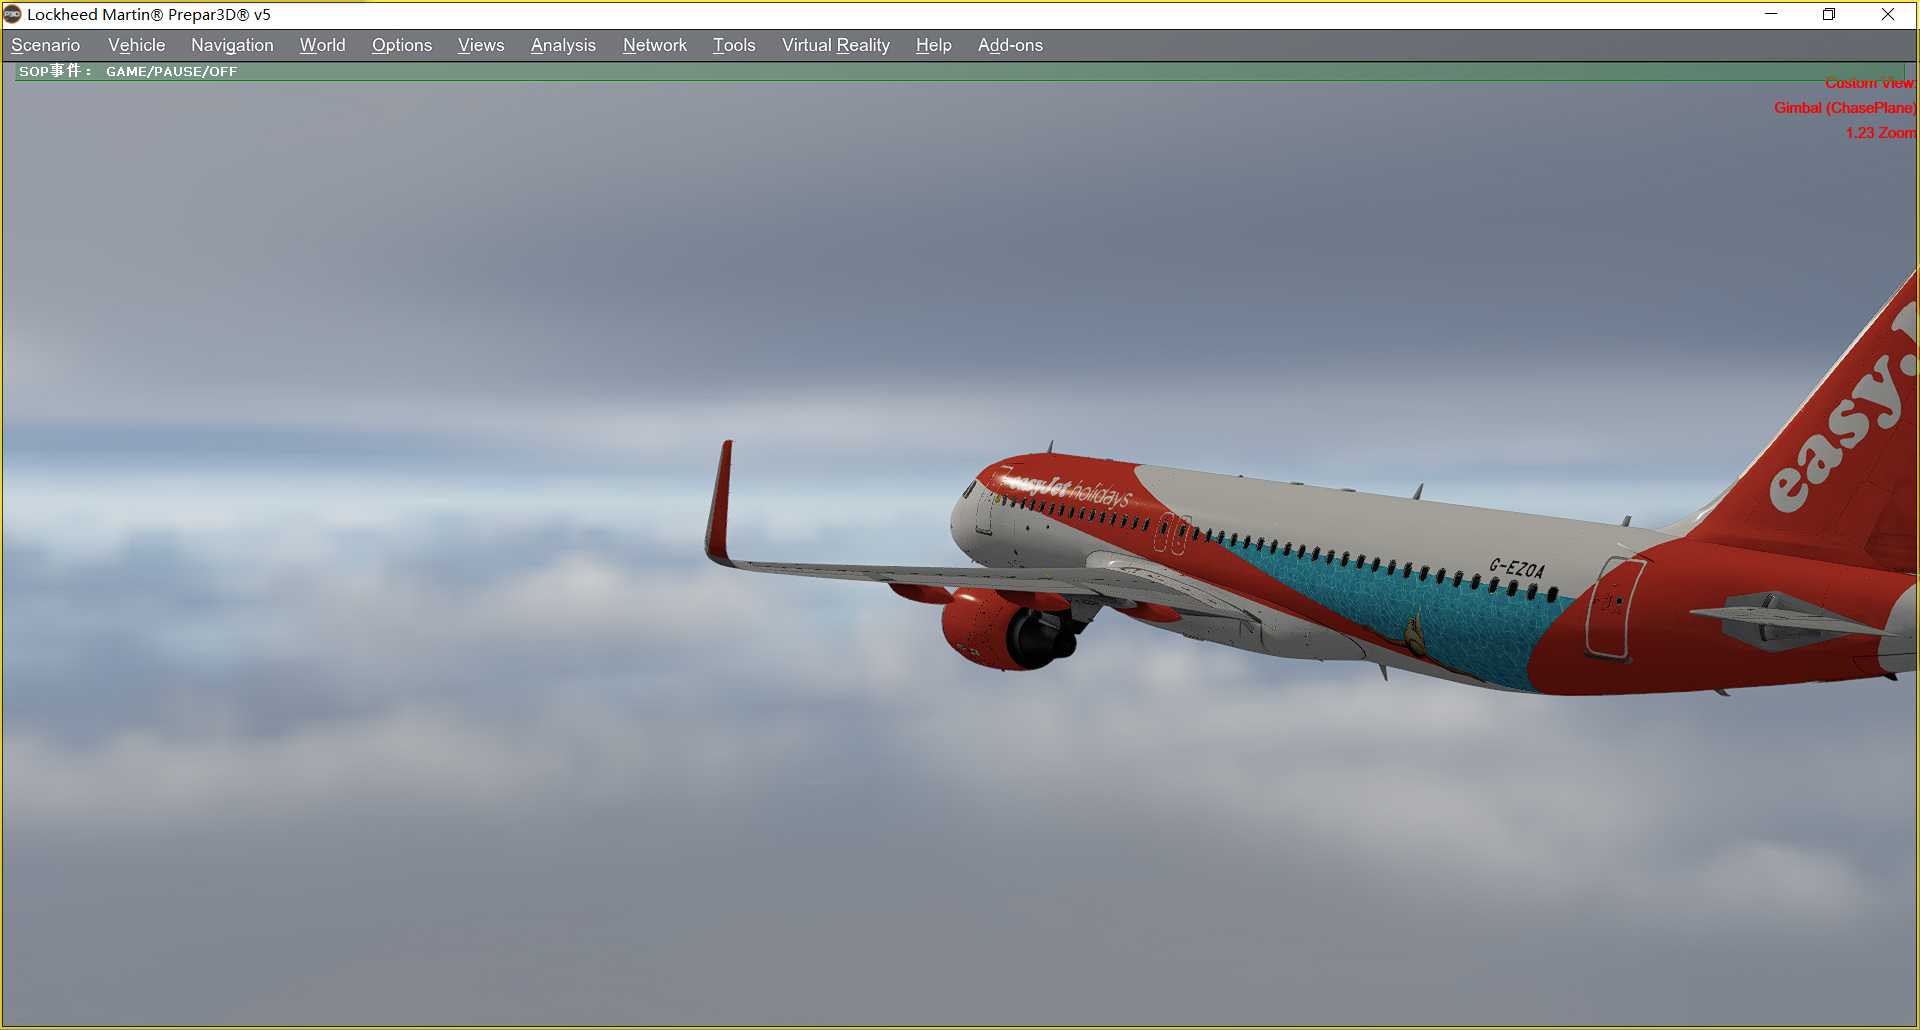Image resolution: width=1920 pixels, height=1030 pixels.
Task: Open the World menu
Action: pos(322,45)
